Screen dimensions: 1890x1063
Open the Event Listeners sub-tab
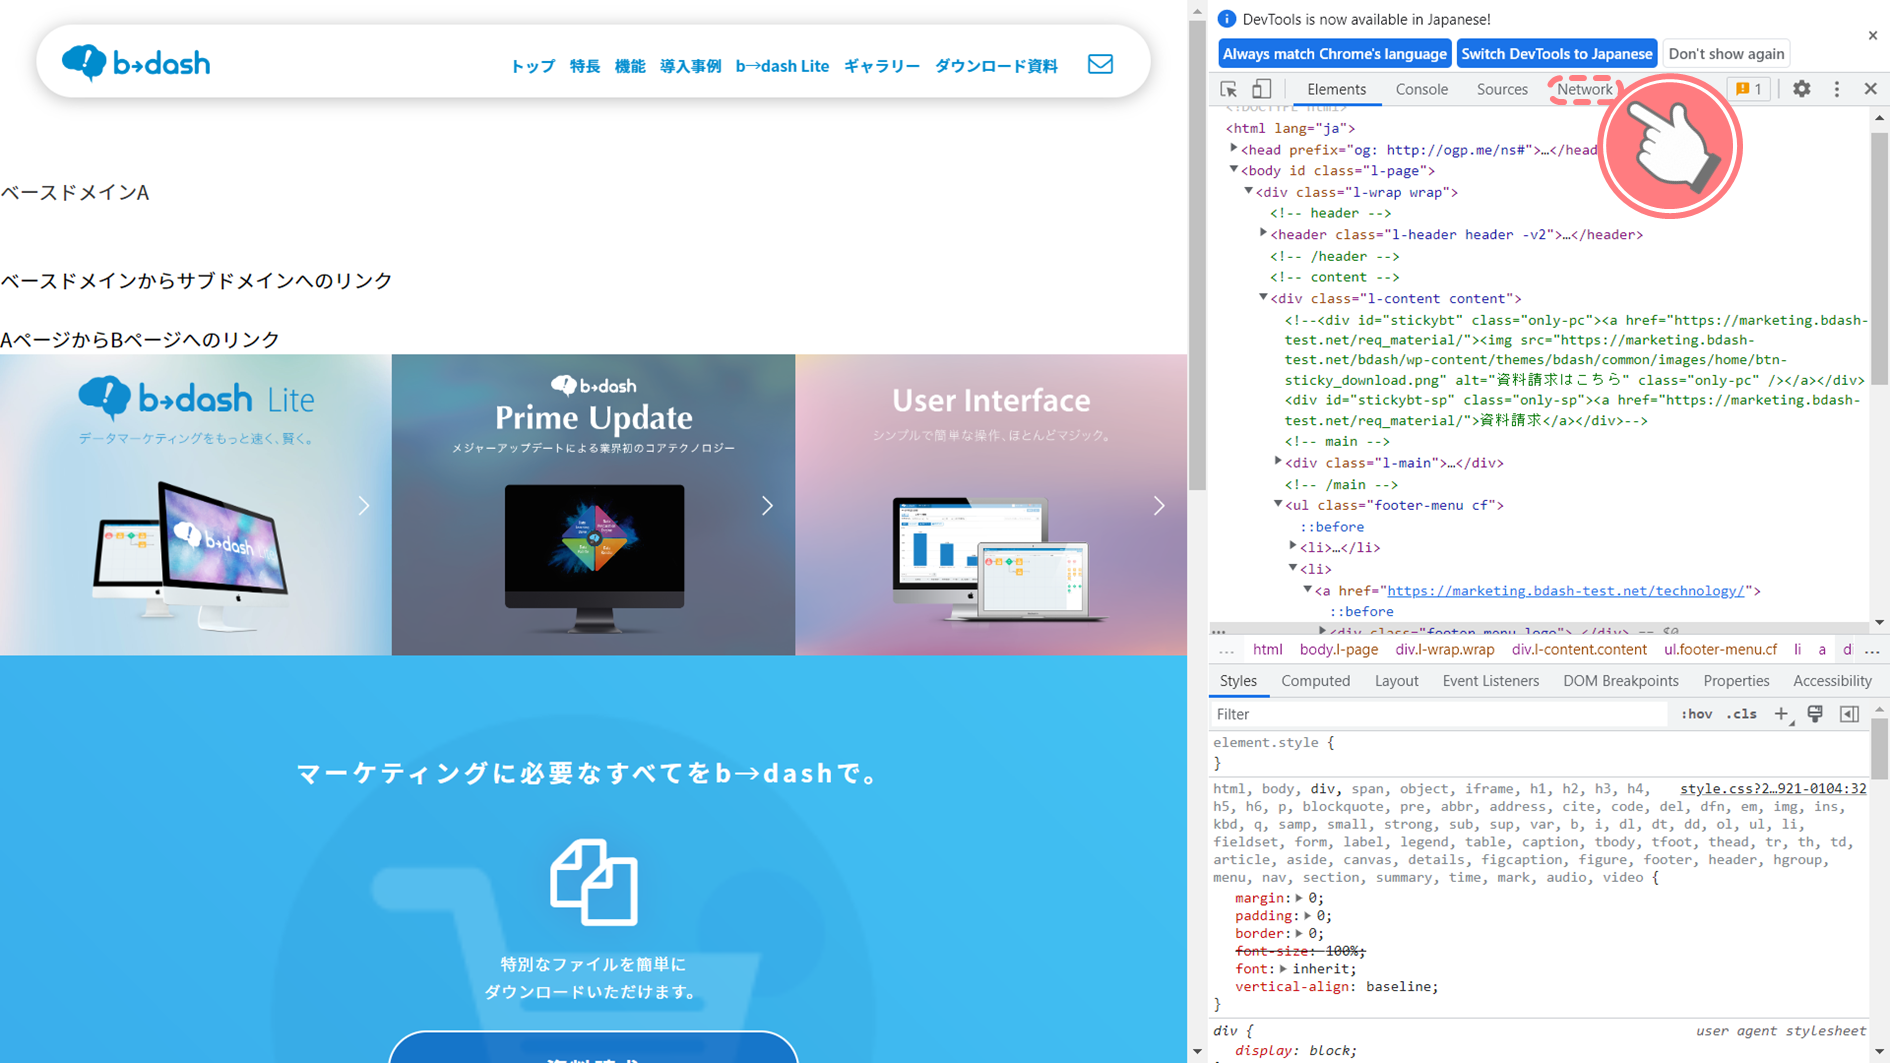point(1490,681)
